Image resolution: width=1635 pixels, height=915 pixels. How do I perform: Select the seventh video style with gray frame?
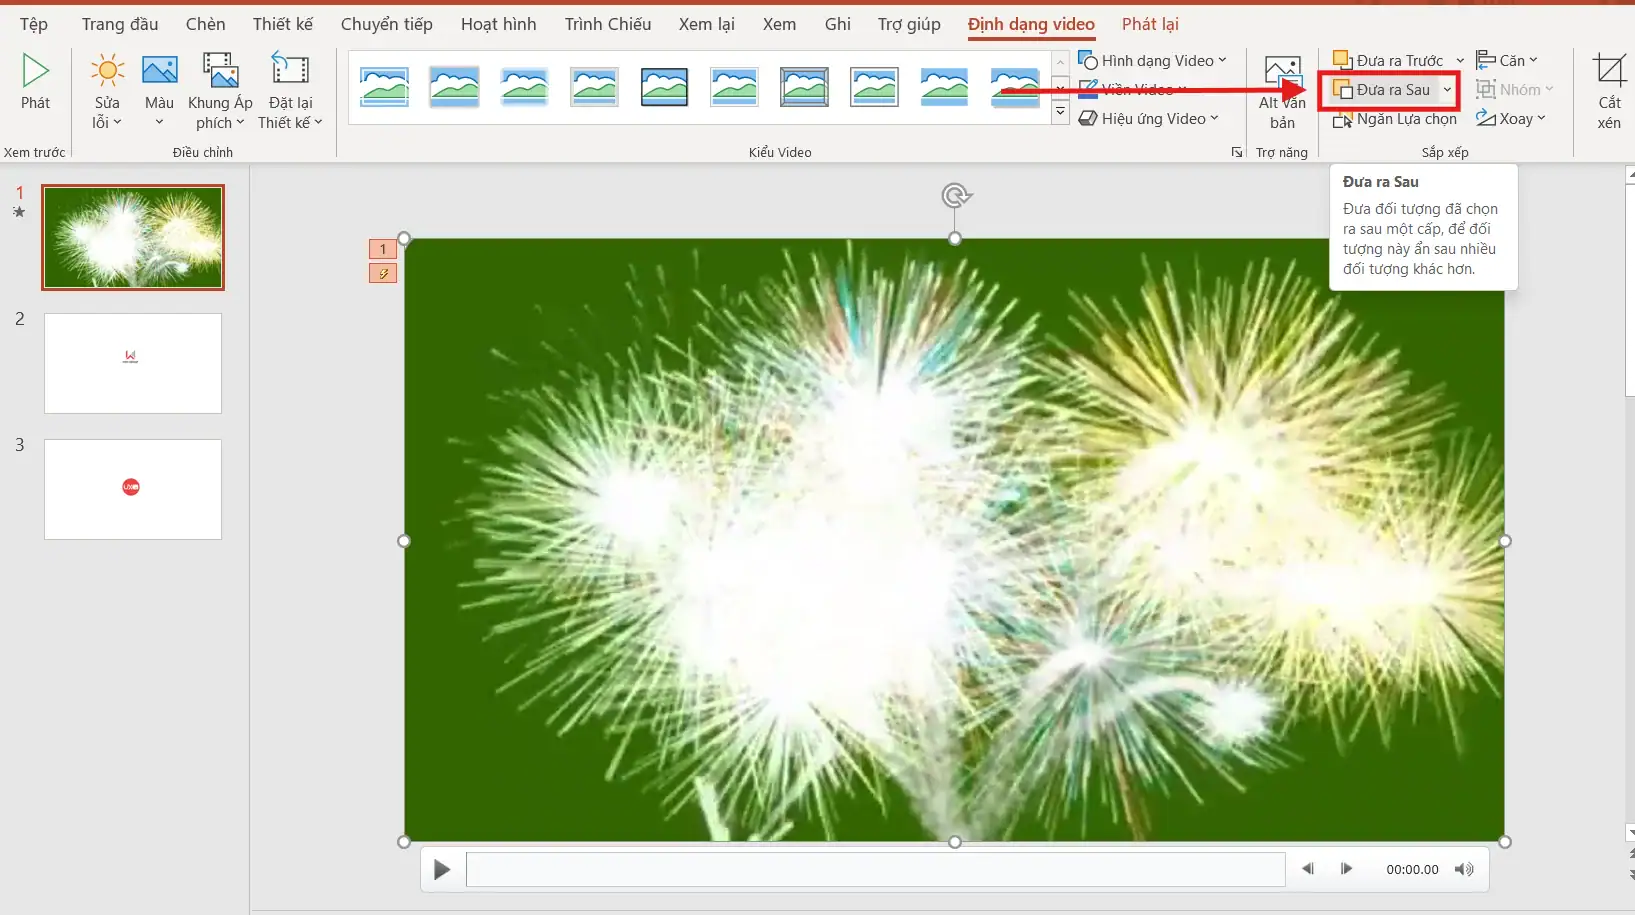coord(804,87)
